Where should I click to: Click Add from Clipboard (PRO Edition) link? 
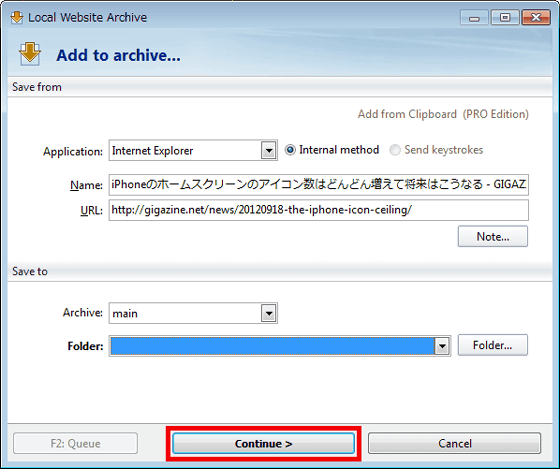[443, 114]
